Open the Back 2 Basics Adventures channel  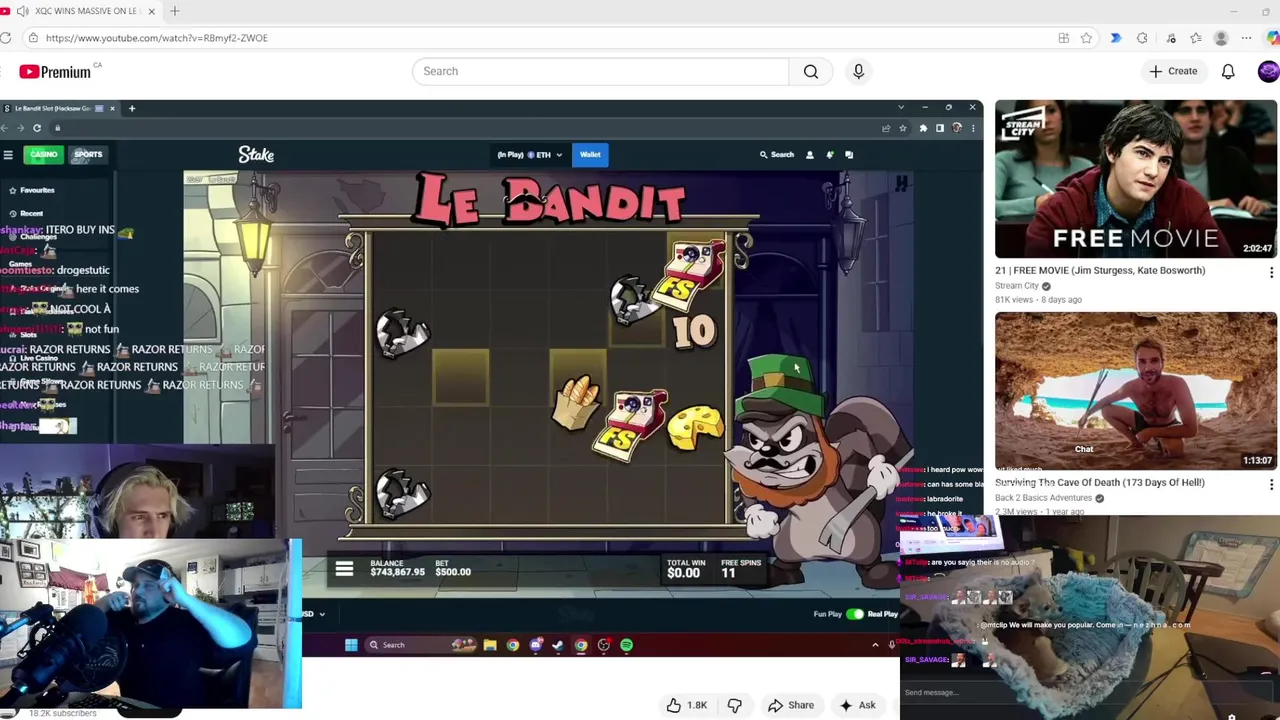1043,498
